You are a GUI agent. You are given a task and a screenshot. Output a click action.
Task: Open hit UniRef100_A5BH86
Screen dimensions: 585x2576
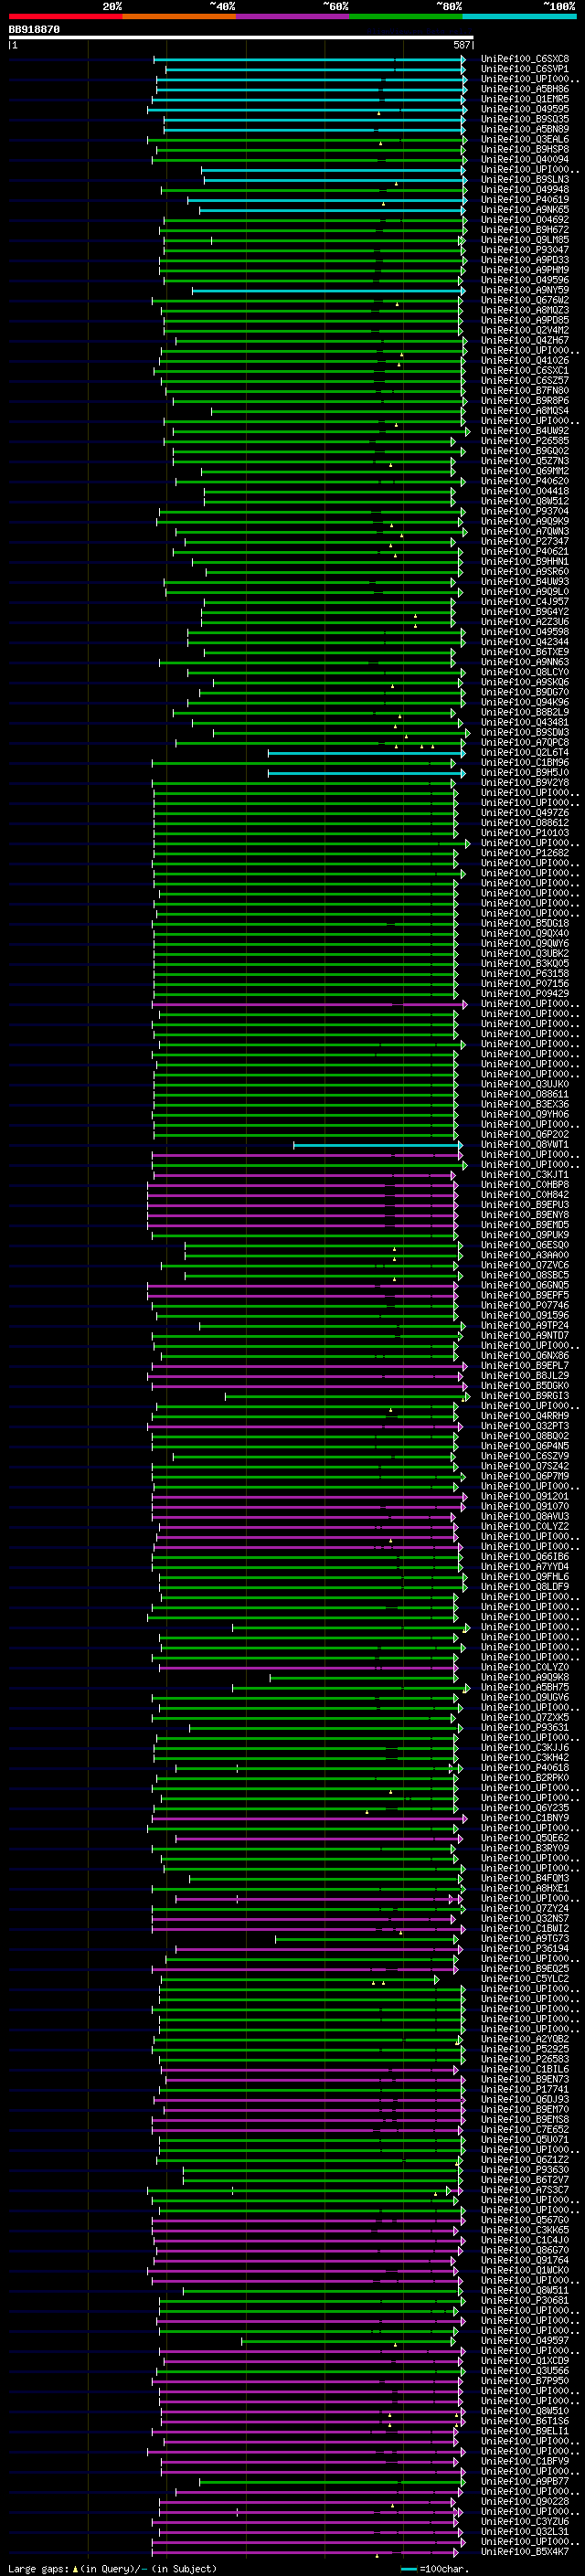tap(525, 89)
